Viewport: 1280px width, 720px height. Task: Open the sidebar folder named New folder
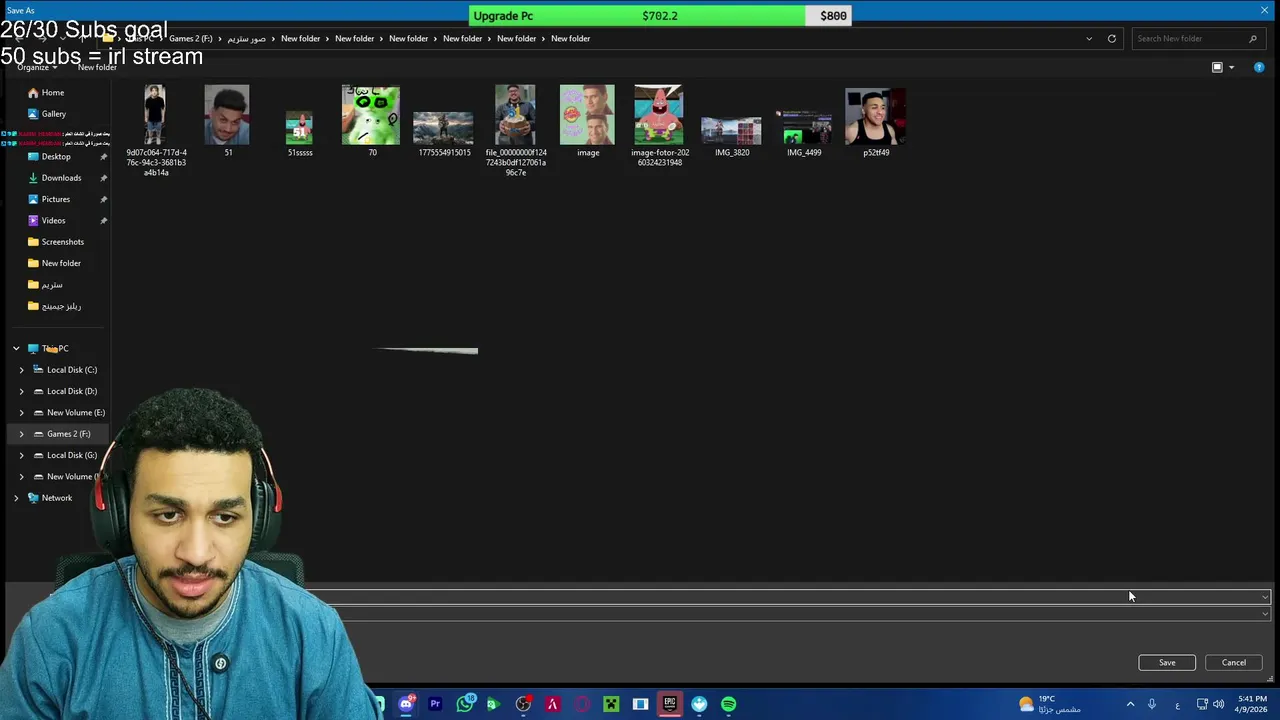click(x=61, y=263)
